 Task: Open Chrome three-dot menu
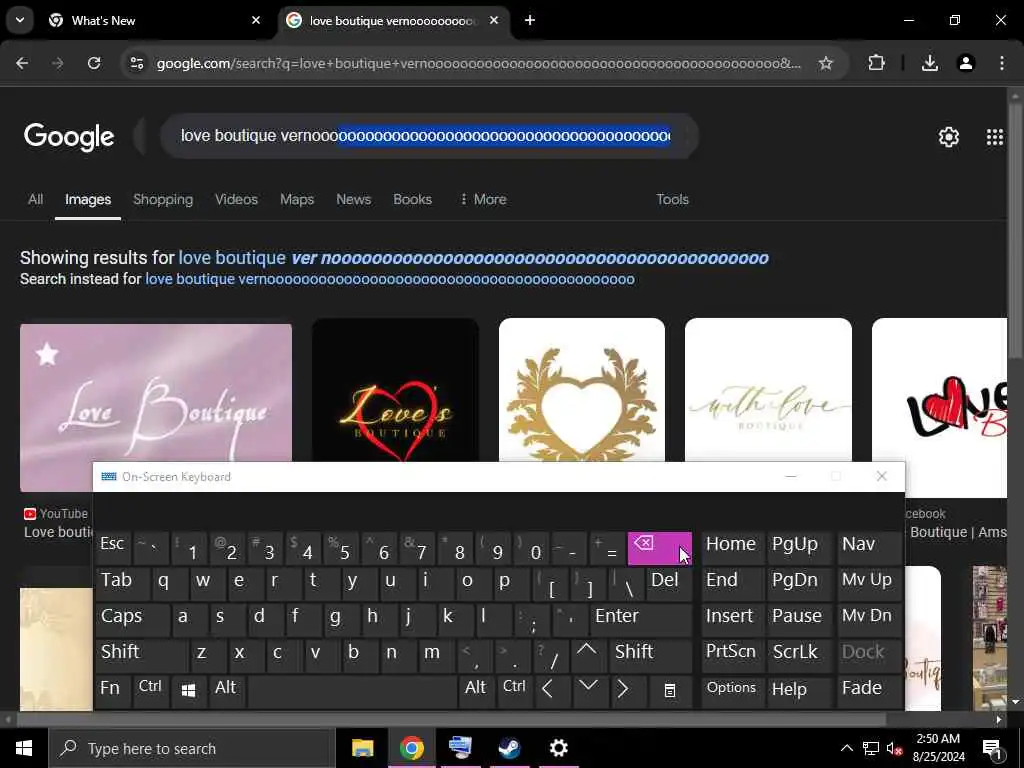tap(1002, 63)
